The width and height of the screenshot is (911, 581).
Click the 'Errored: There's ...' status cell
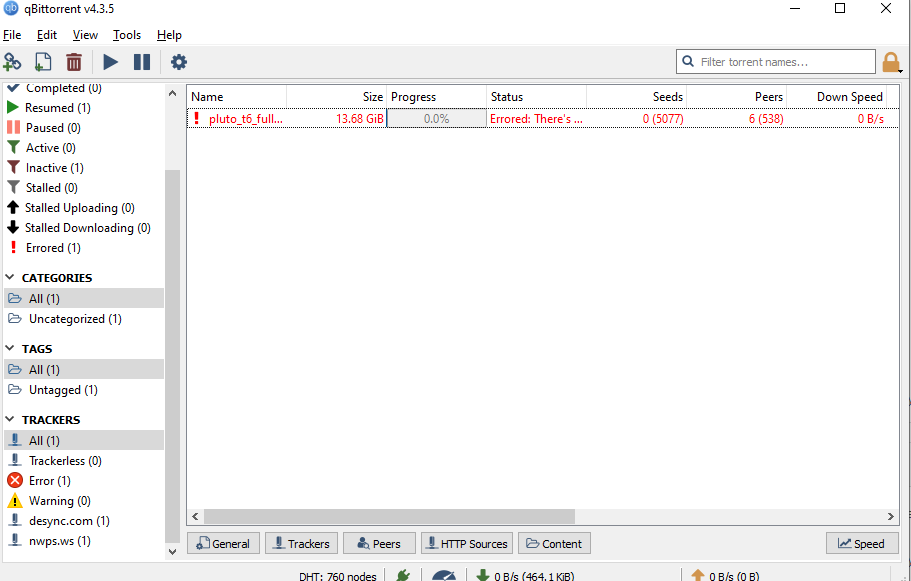point(536,119)
